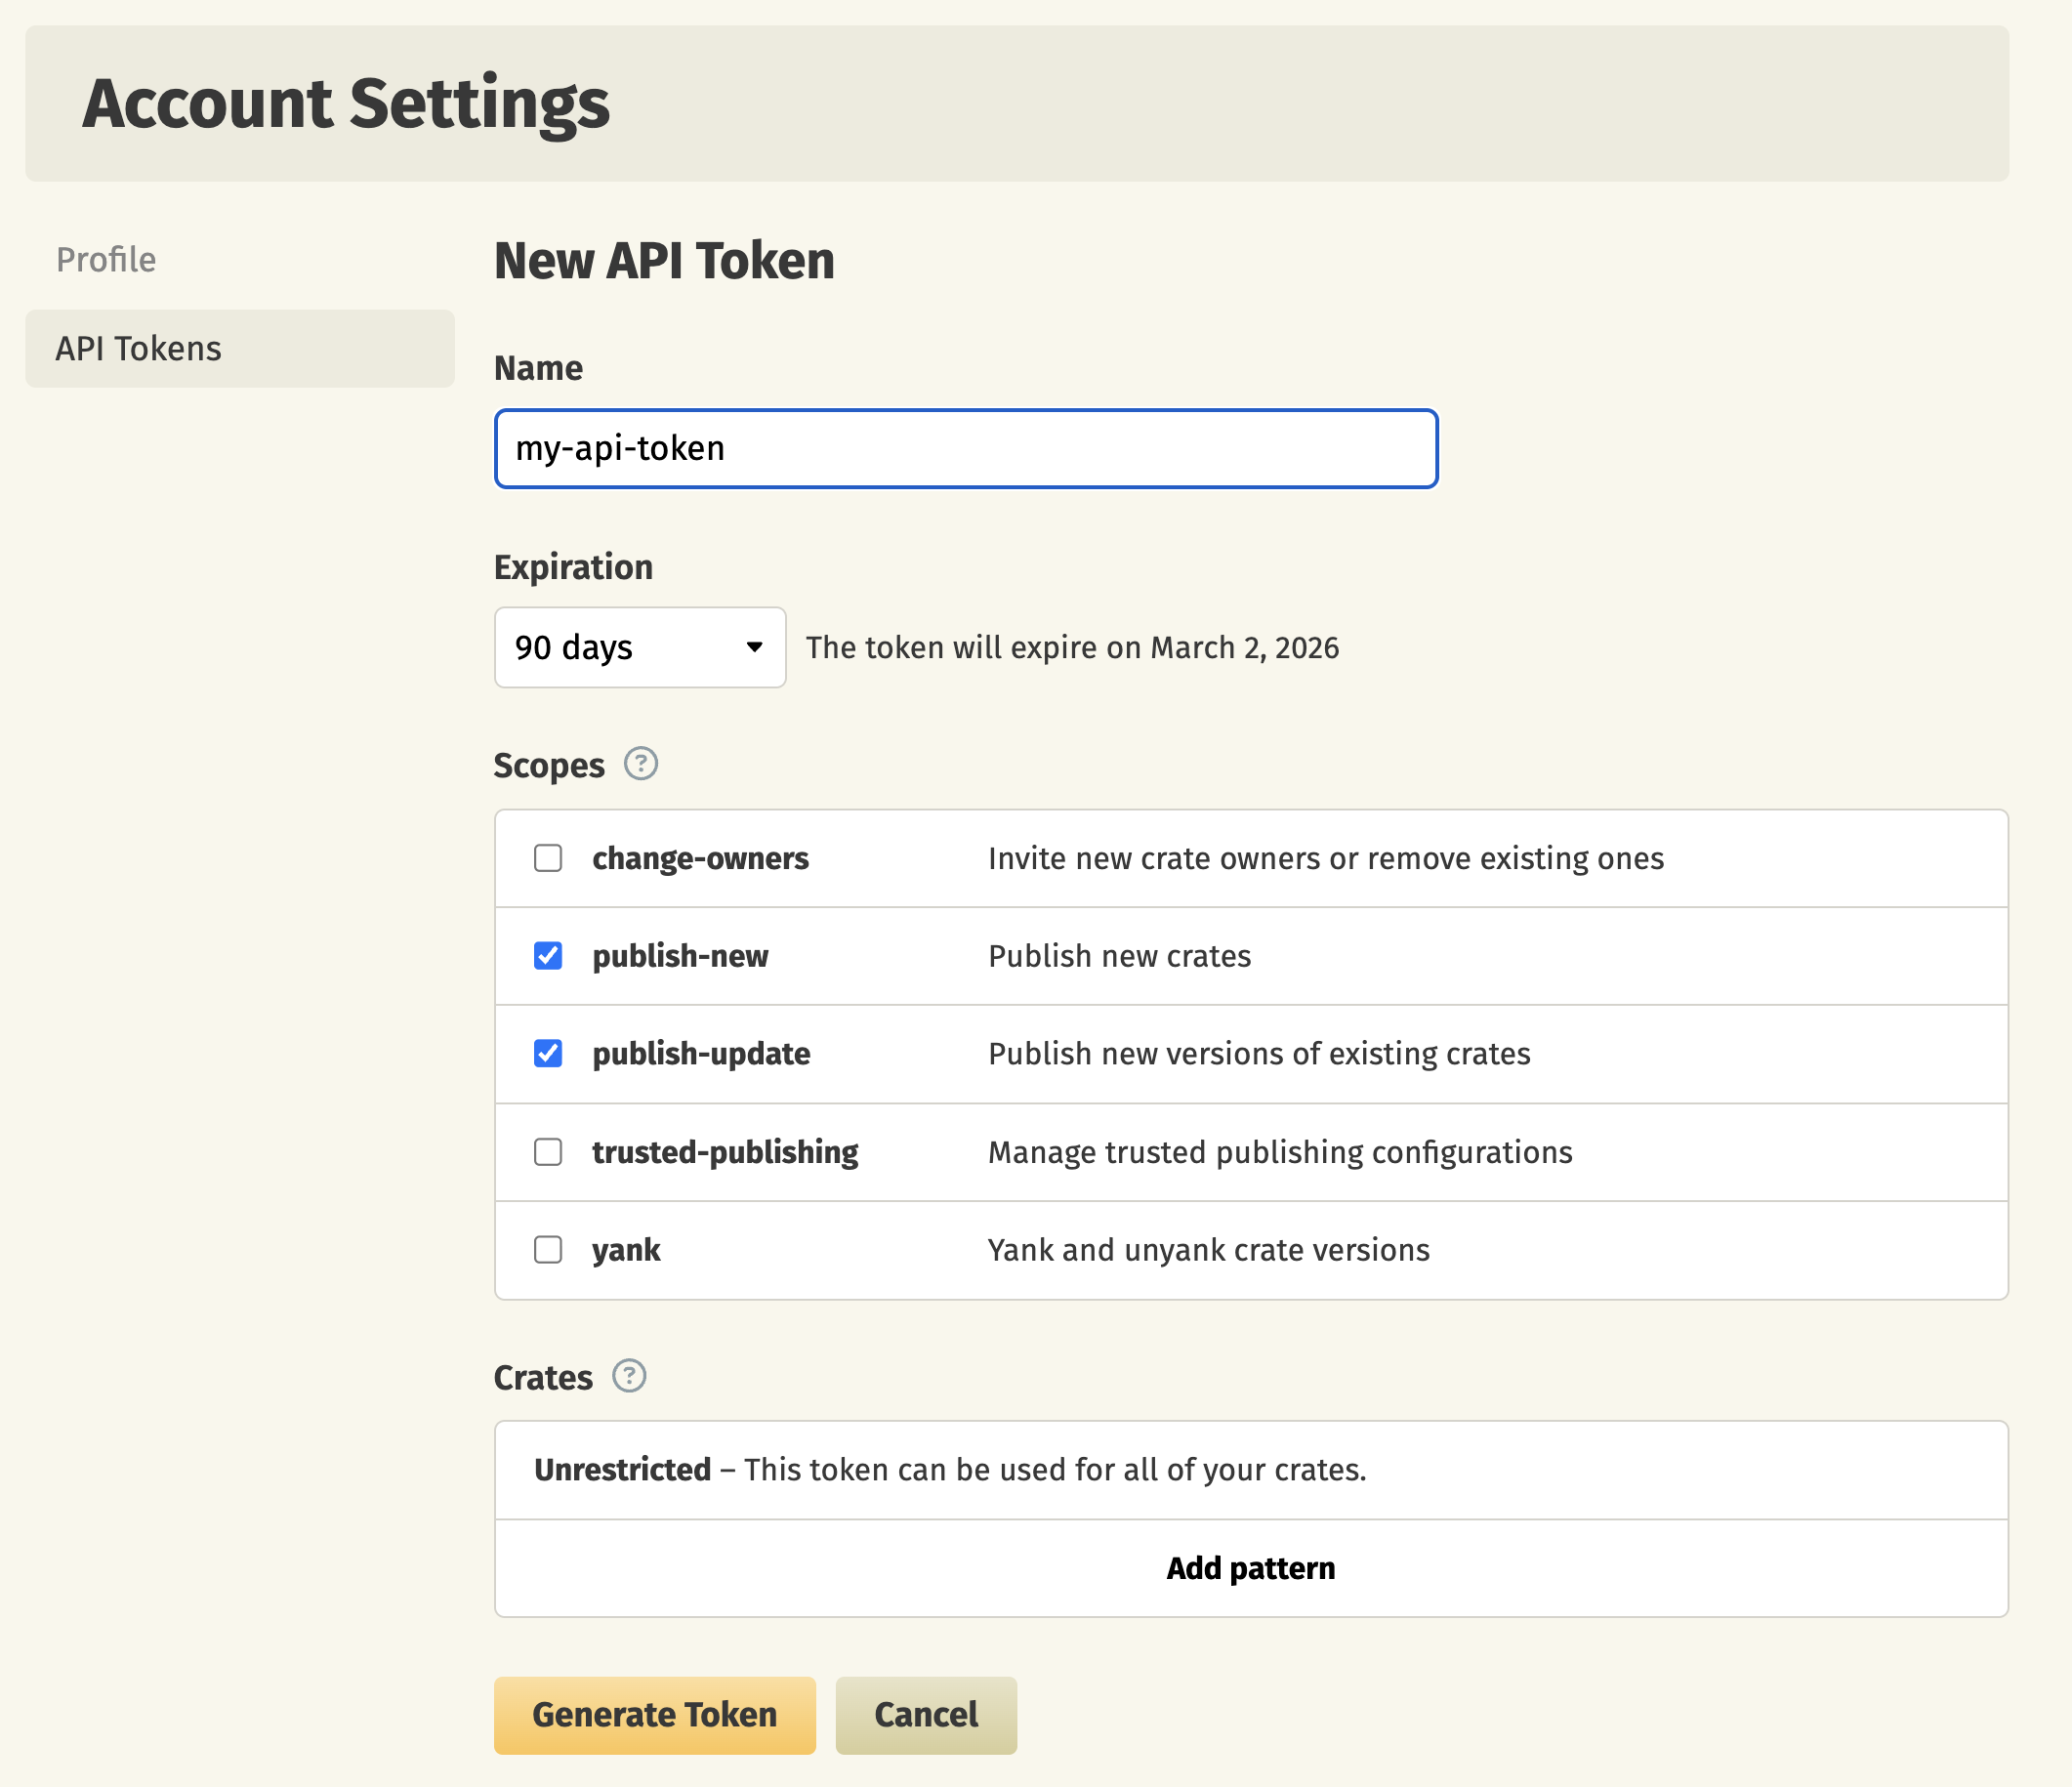Open the Scopes help tooltip
The height and width of the screenshot is (1787, 2072).
tap(641, 764)
